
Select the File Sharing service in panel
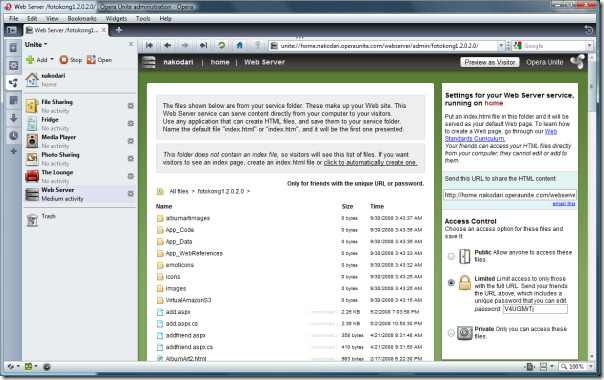point(79,106)
